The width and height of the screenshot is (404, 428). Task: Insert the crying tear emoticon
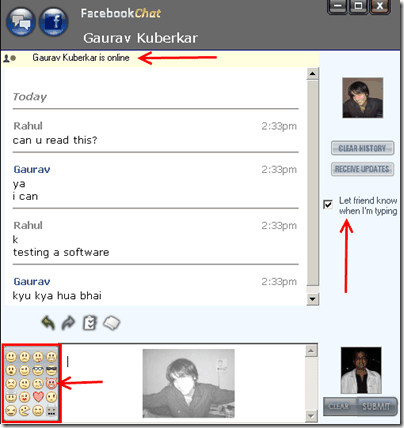(38, 384)
